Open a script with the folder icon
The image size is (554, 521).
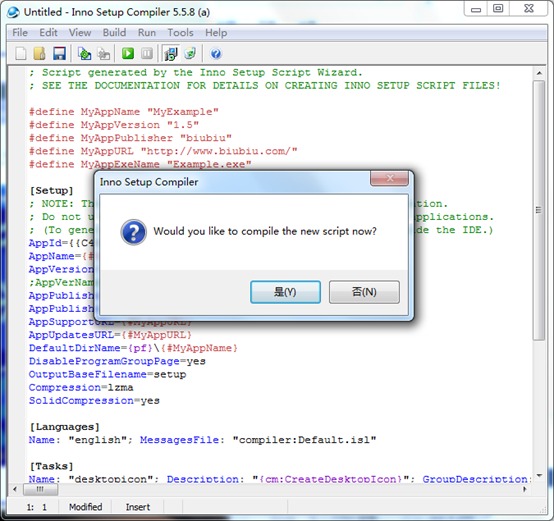pyautogui.click(x=40, y=54)
